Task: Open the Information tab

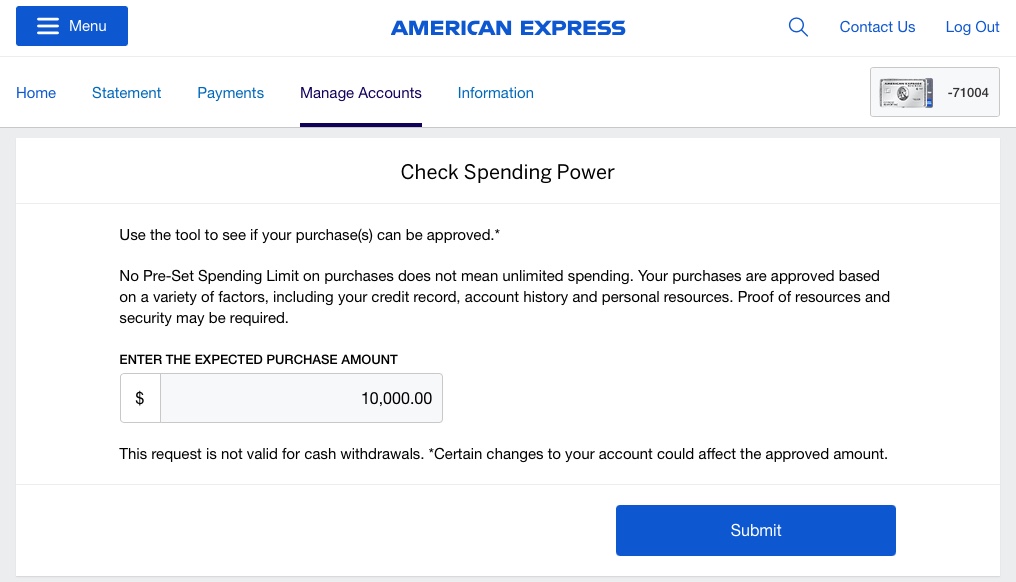Action: [495, 92]
